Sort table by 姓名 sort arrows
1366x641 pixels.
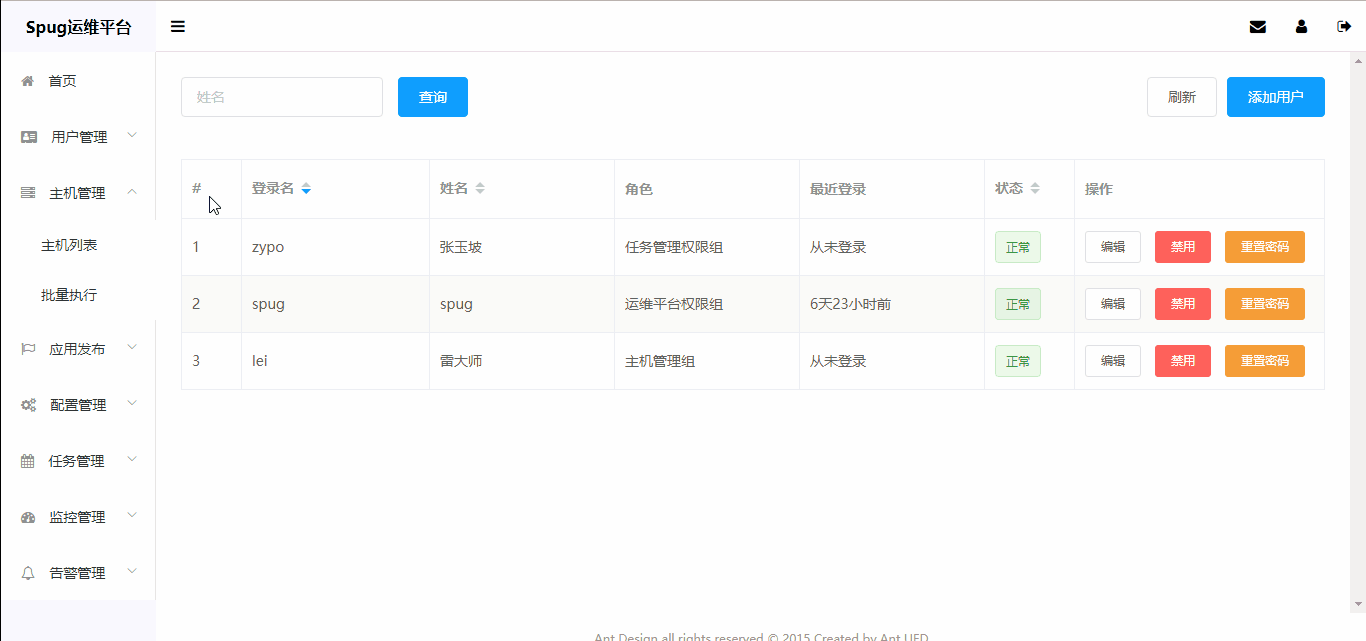[480, 189]
